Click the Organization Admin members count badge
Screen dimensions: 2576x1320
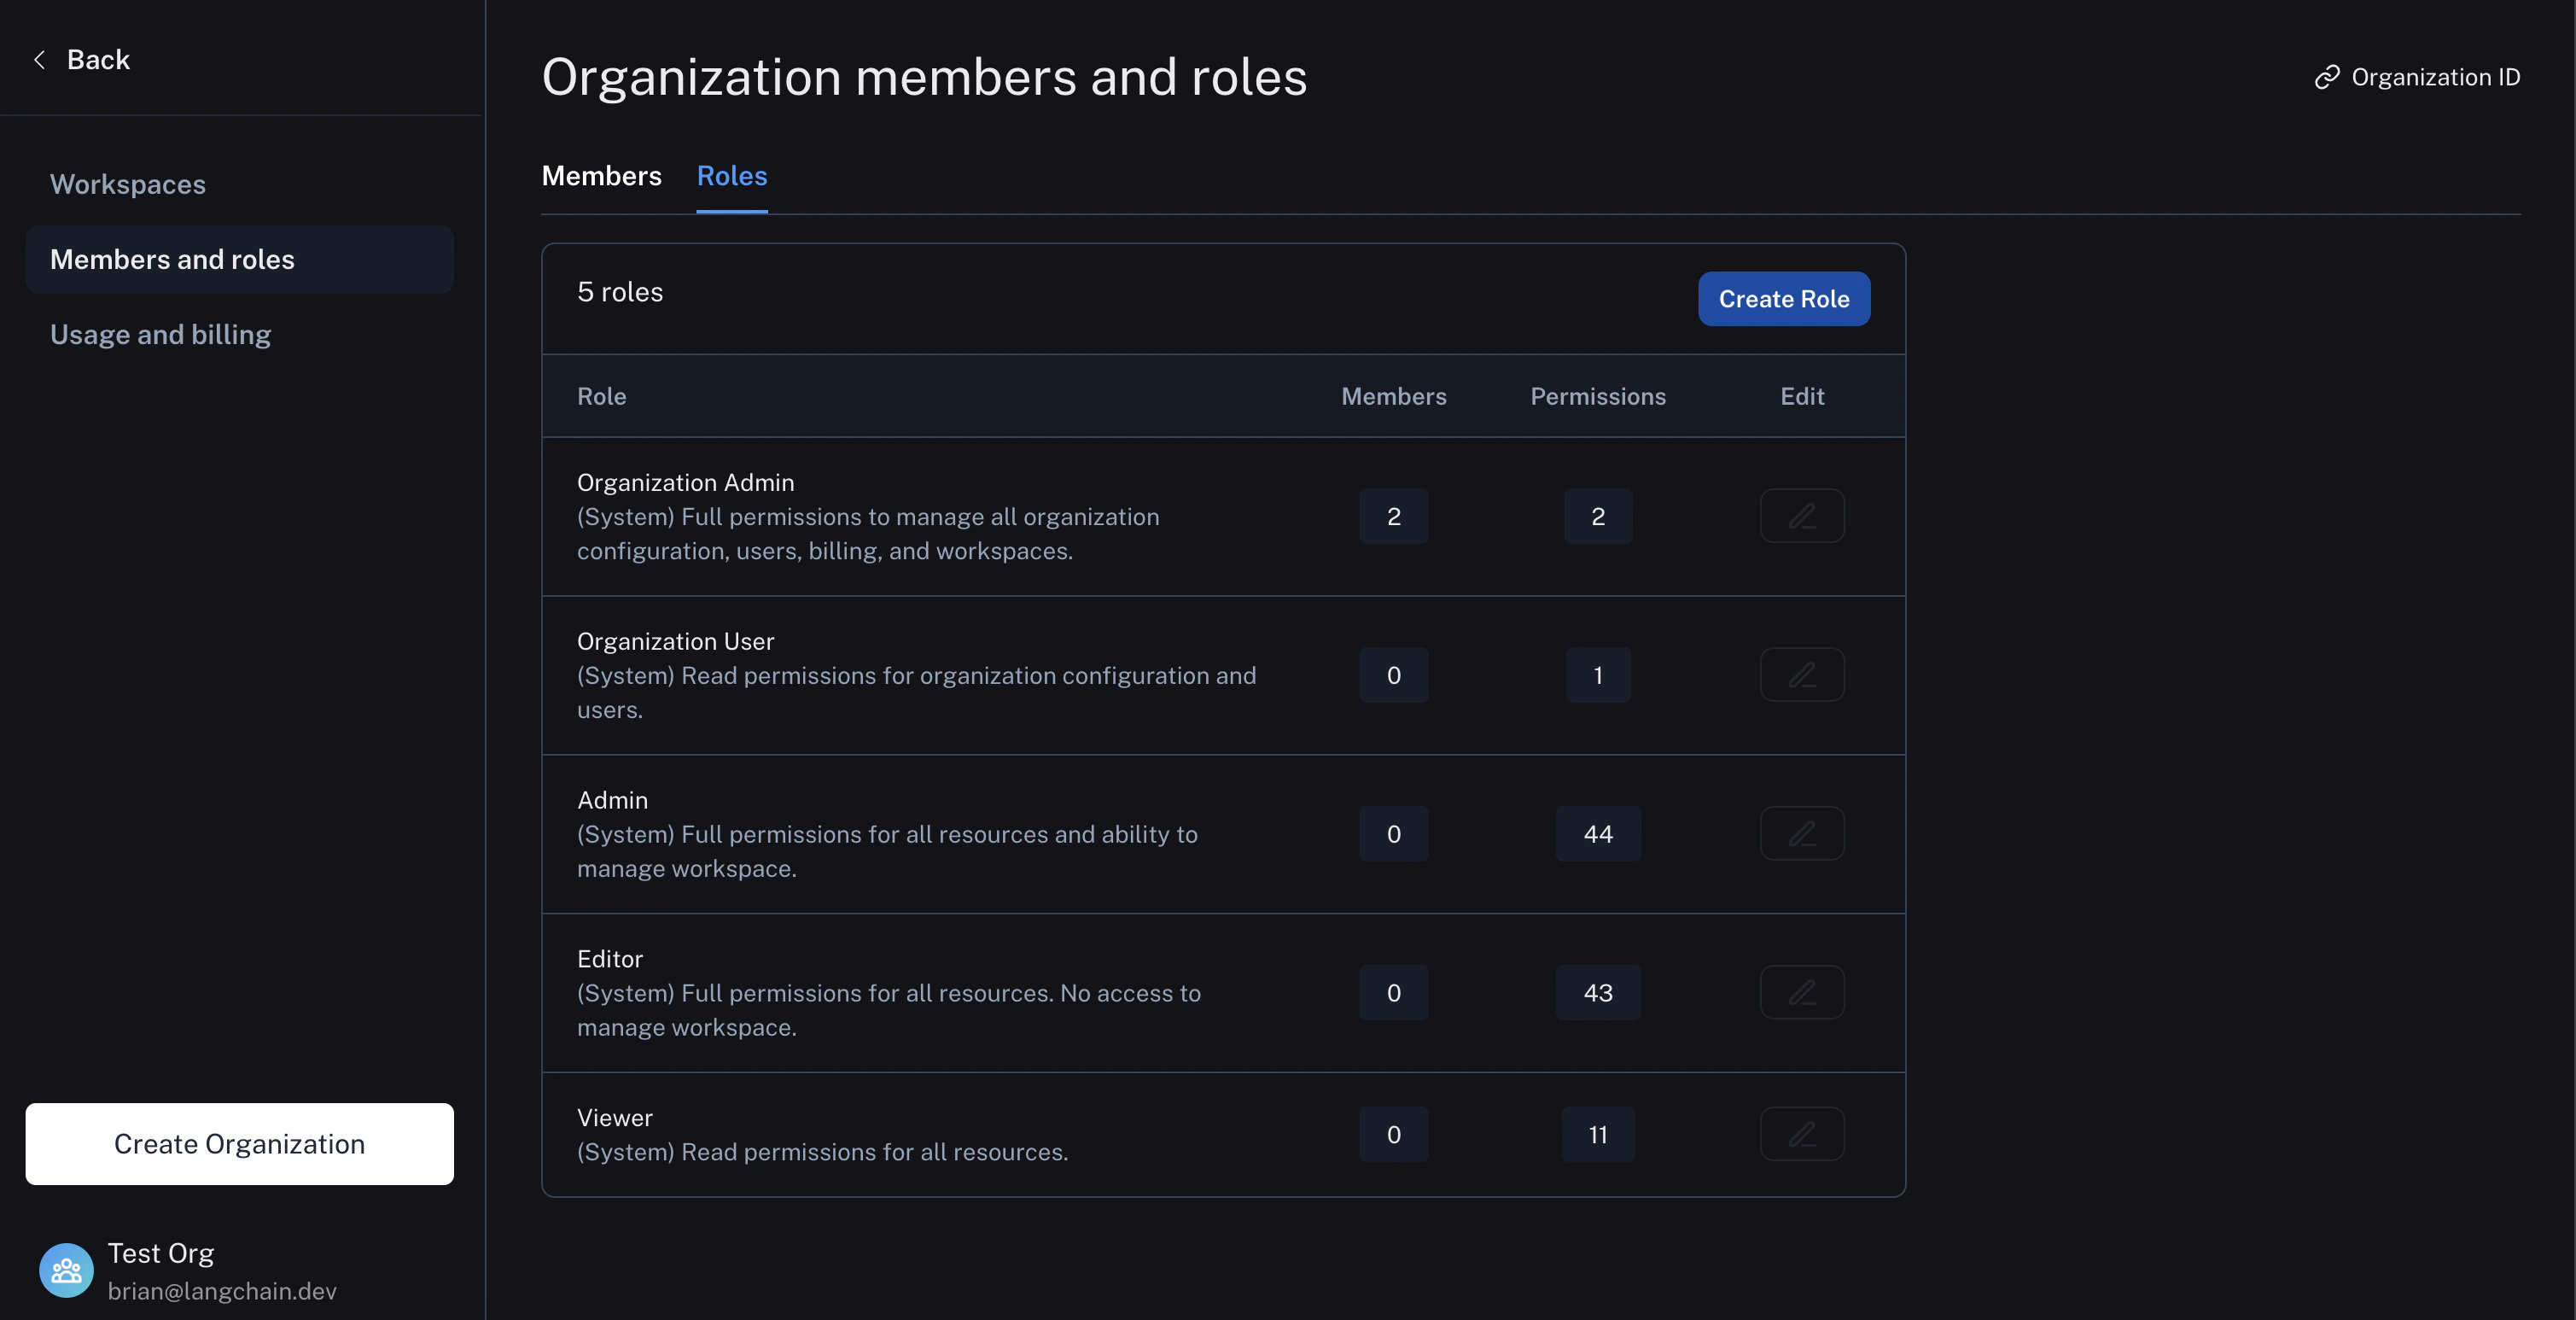coord(1394,516)
